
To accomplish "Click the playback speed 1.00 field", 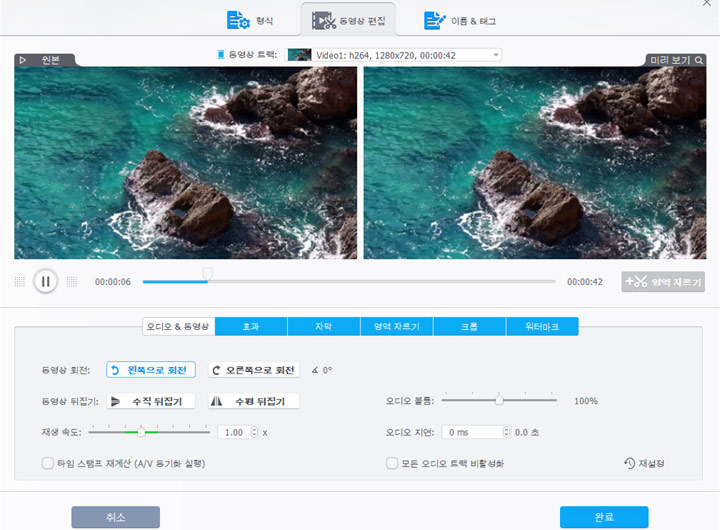I will (234, 432).
